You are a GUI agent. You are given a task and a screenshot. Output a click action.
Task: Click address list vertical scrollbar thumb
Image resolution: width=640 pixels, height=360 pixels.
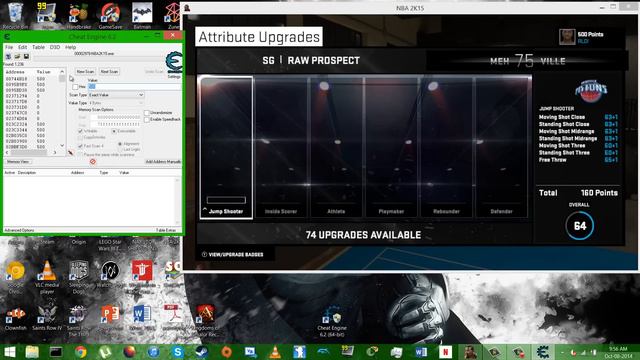(62, 78)
